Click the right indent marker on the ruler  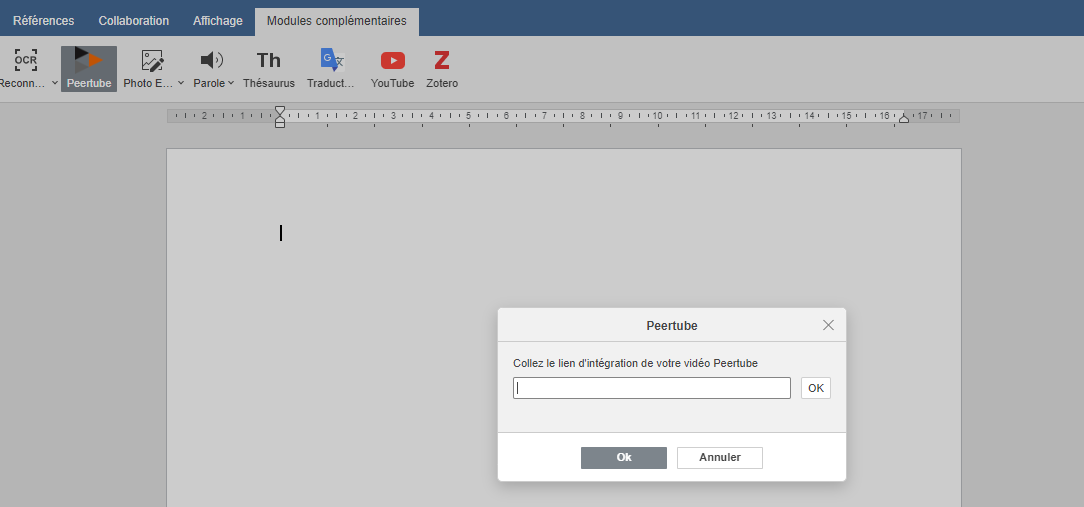(x=904, y=118)
